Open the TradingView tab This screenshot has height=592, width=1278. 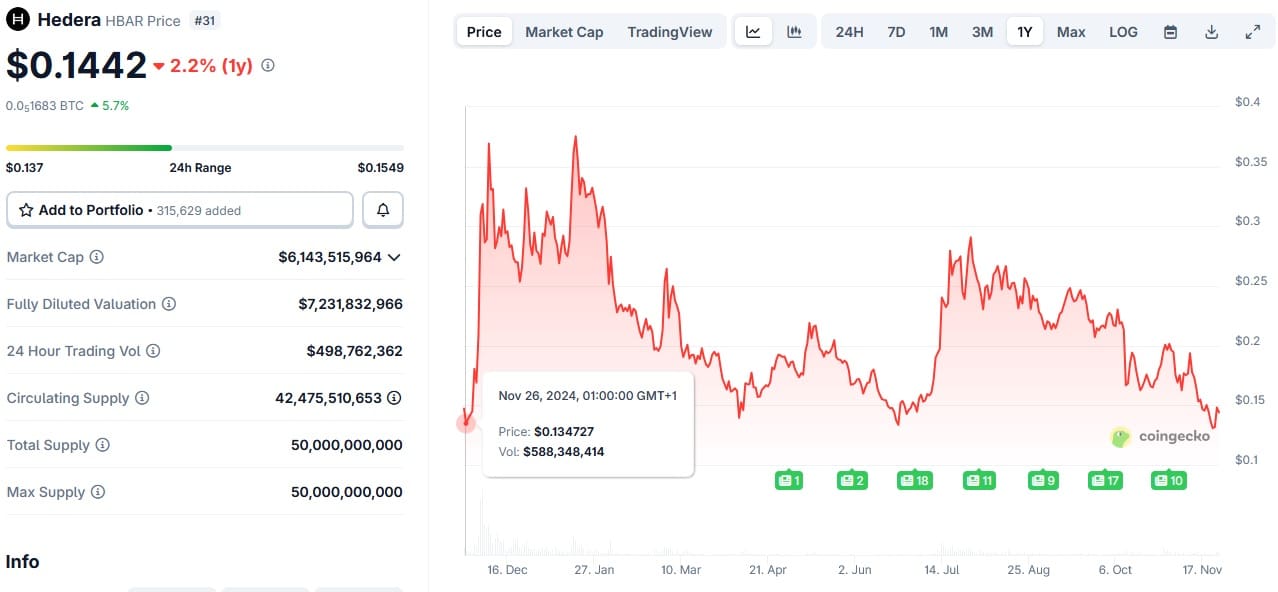click(669, 32)
